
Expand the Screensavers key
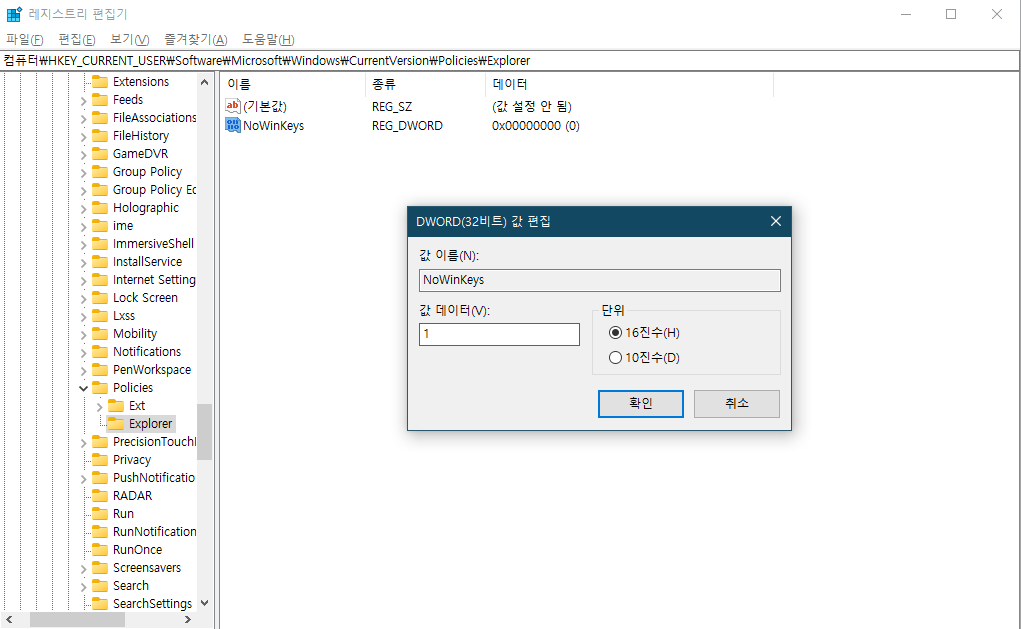[83, 569]
